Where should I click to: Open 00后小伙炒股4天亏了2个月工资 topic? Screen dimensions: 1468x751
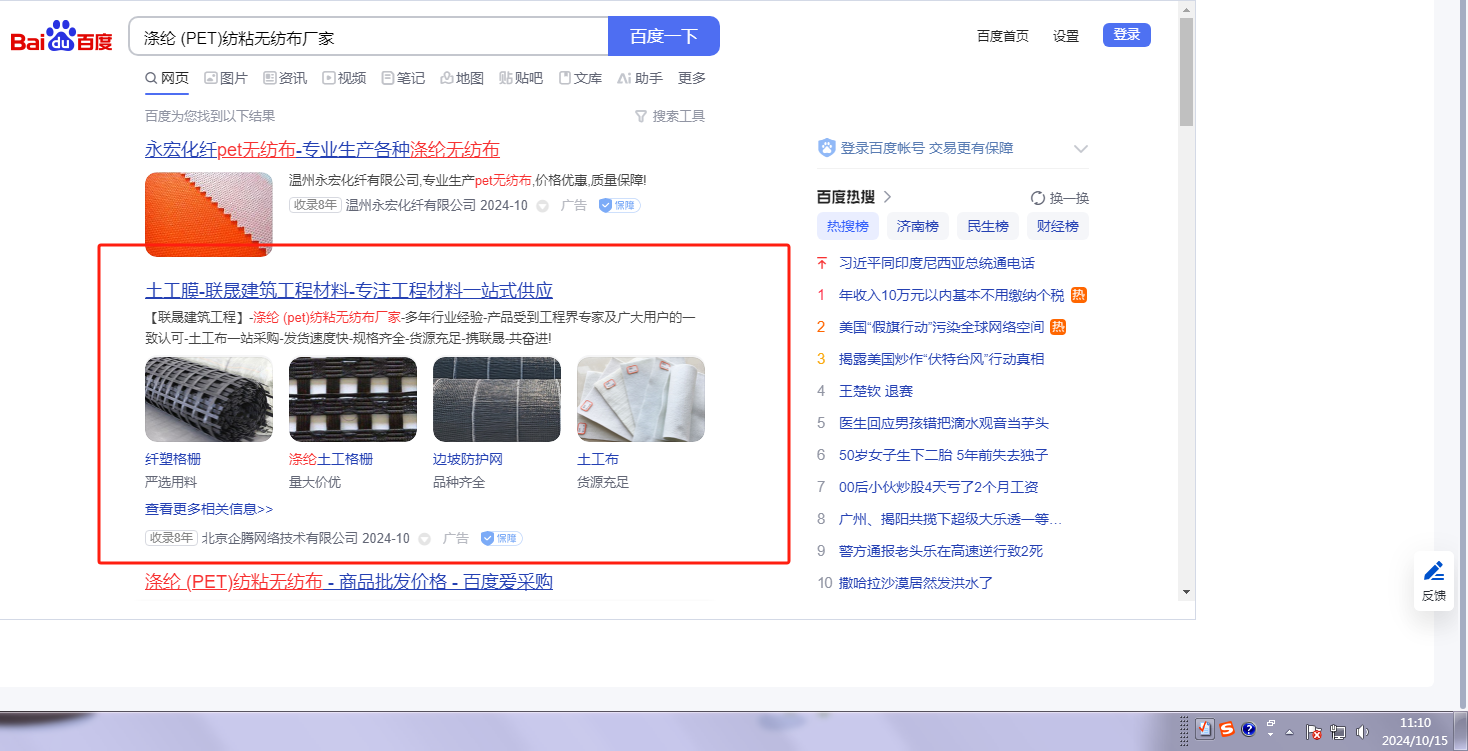click(939, 487)
